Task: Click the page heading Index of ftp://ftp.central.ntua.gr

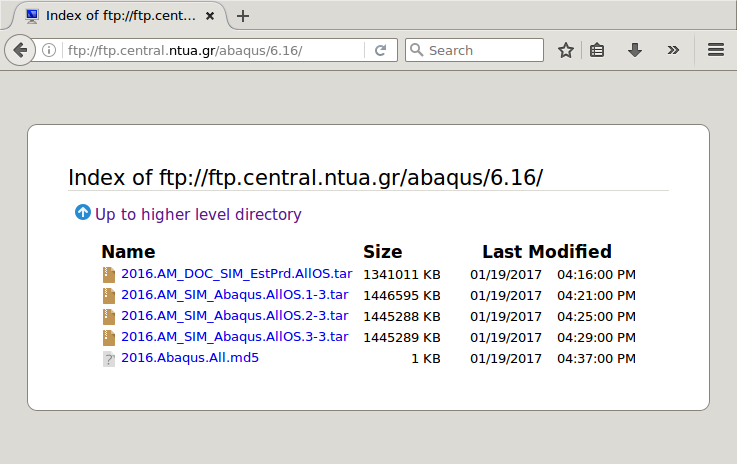Action: click(x=306, y=178)
